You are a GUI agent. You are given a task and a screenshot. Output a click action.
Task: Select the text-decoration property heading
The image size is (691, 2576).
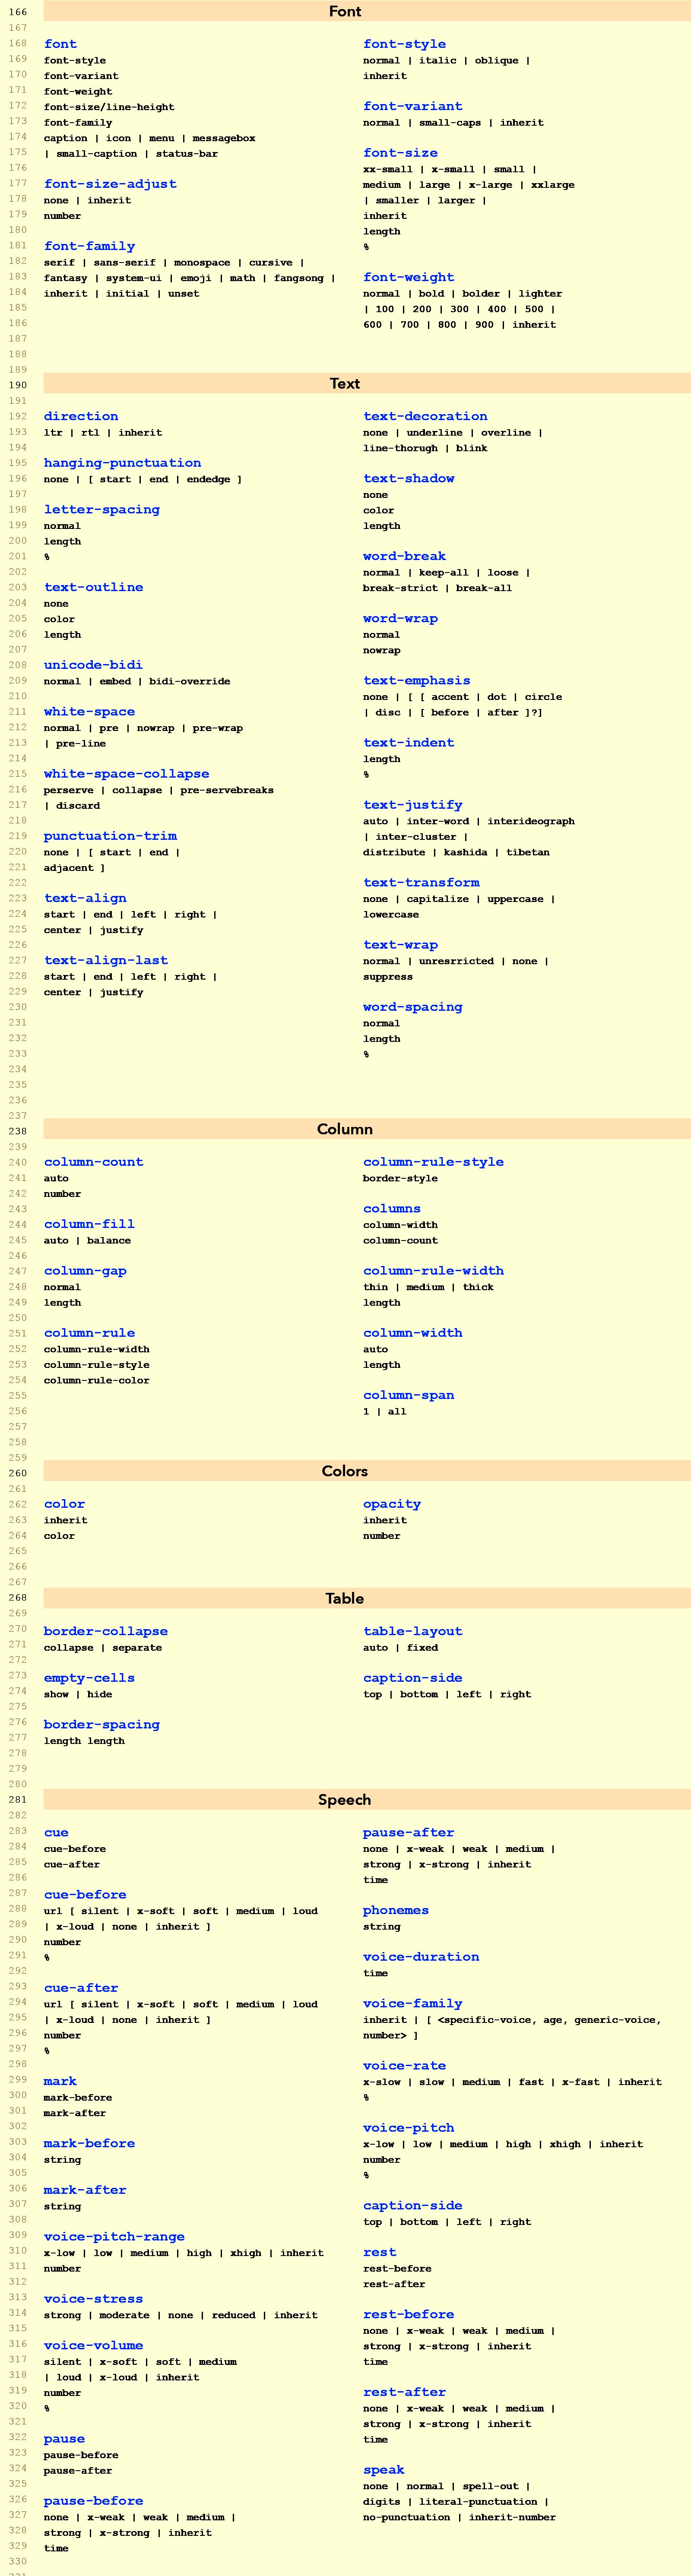pyautogui.click(x=425, y=416)
